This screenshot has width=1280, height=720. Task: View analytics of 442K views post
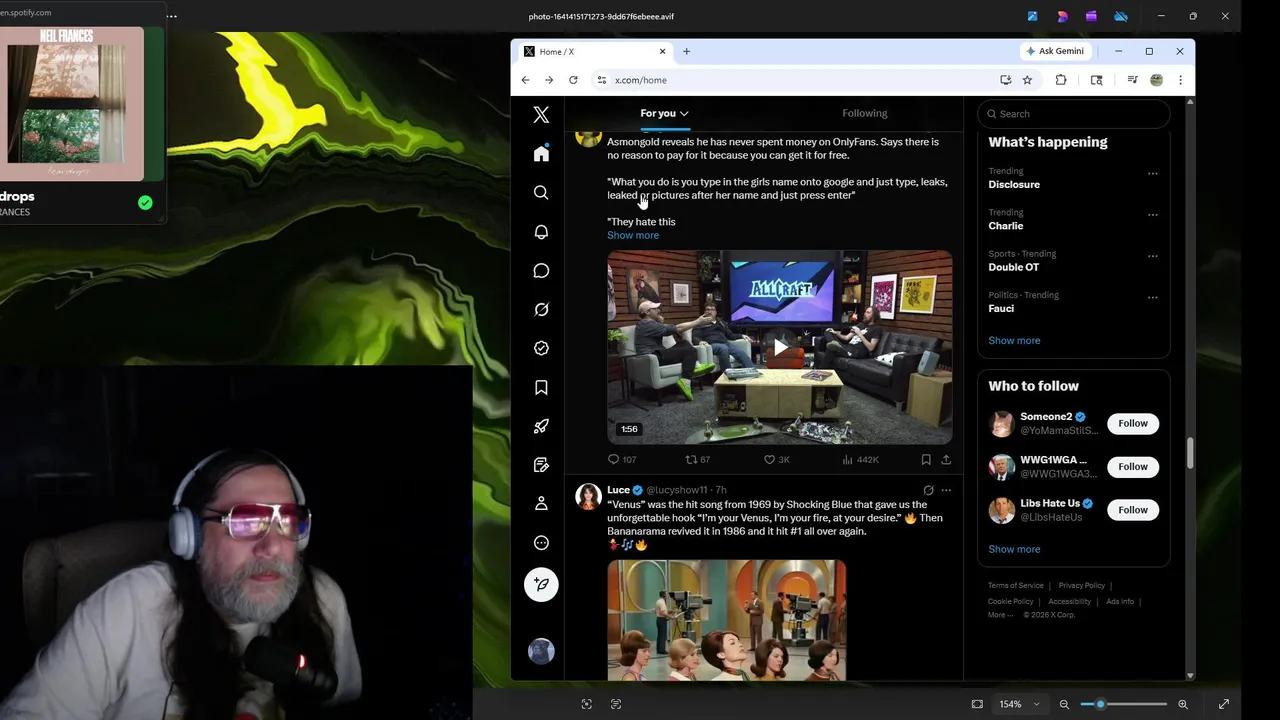tap(860, 460)
